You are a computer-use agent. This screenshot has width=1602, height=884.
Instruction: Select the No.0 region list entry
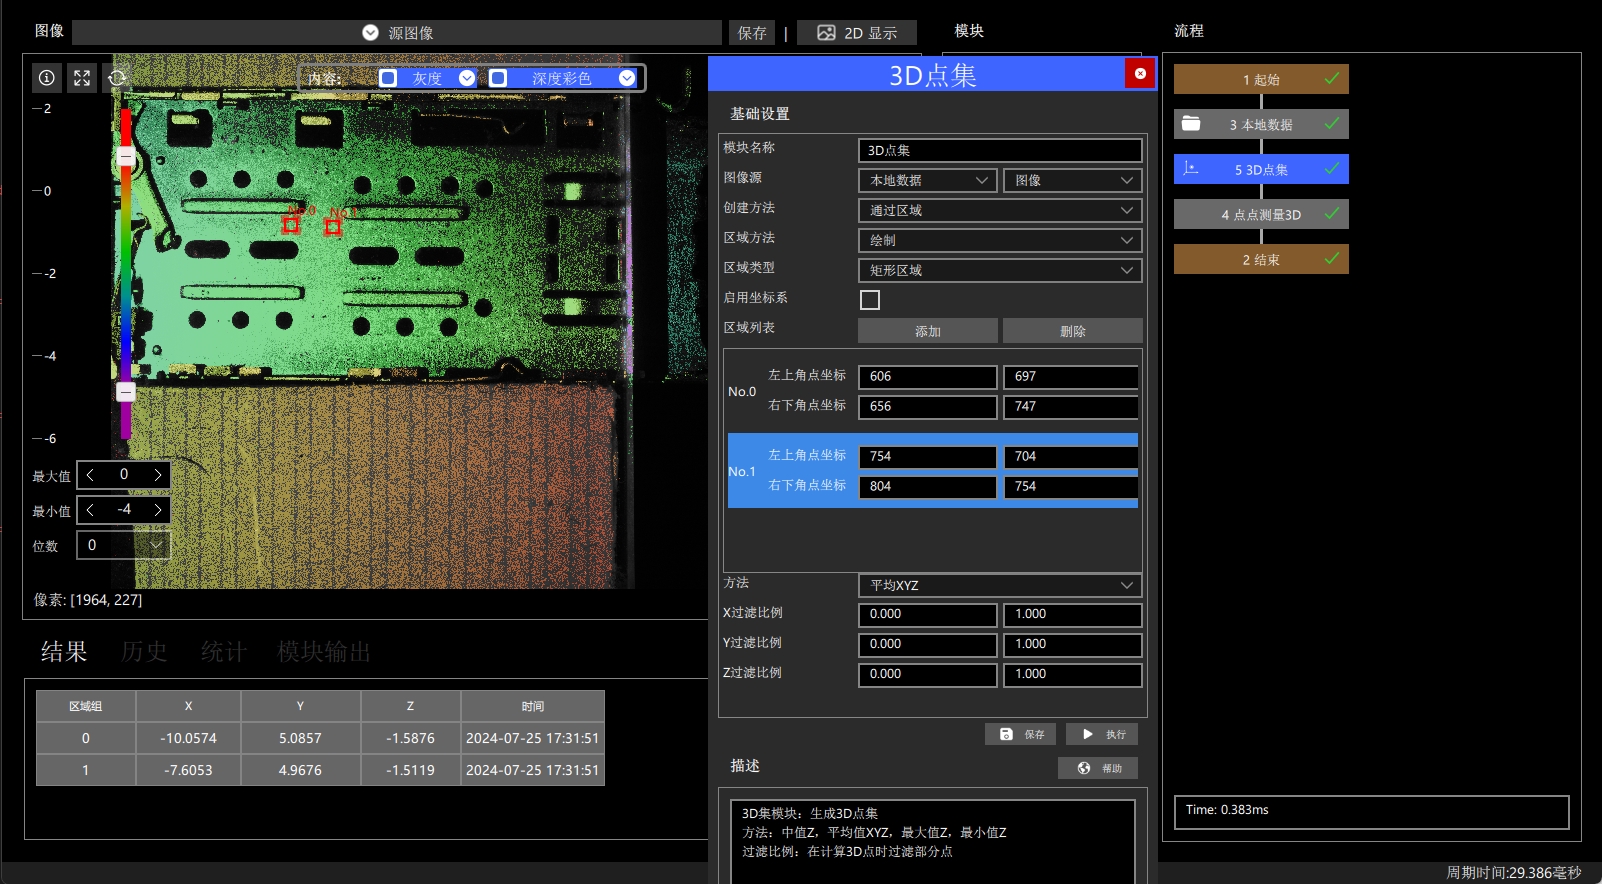pyautogui.click(x=933, y=392)
